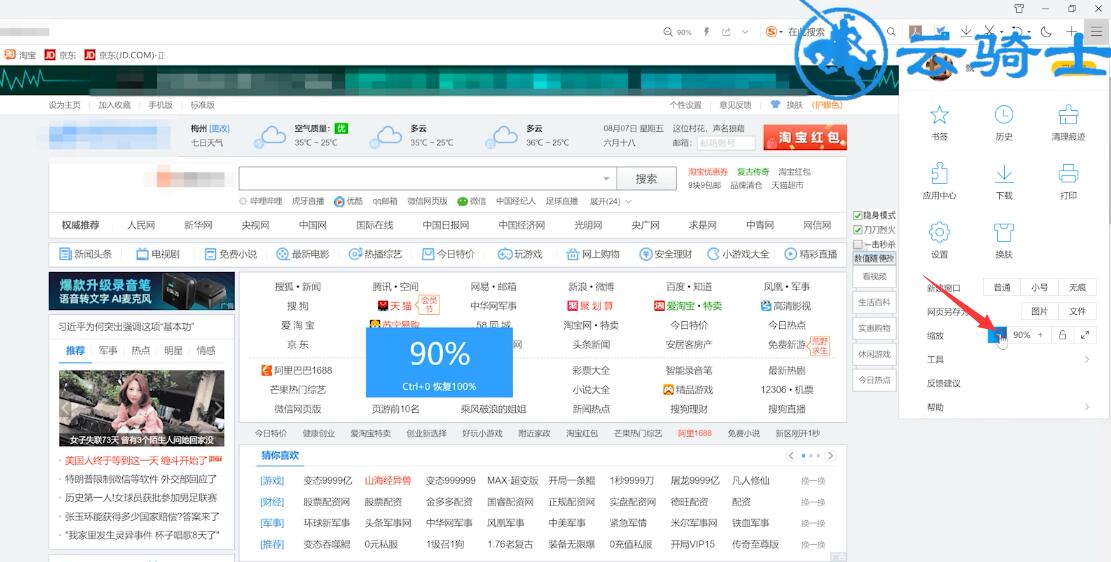Save page as 图片 image
Viewport: 1111px width, 562px height.
click(1039, 311)
